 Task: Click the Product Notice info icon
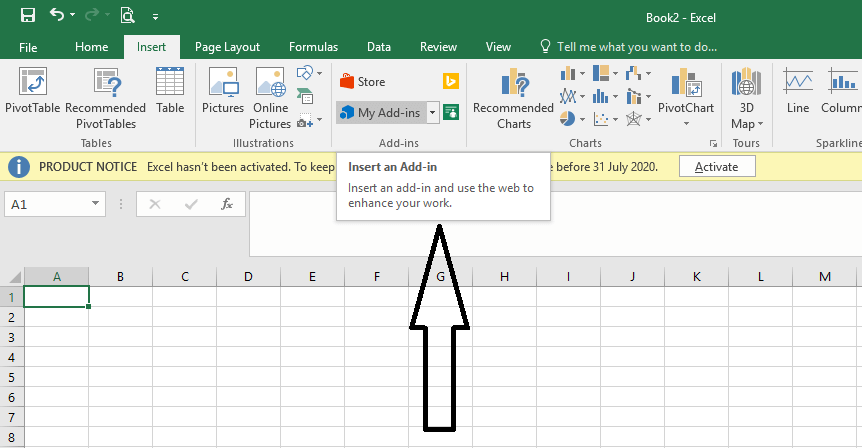pyautogui.click(x=19, y=167)
